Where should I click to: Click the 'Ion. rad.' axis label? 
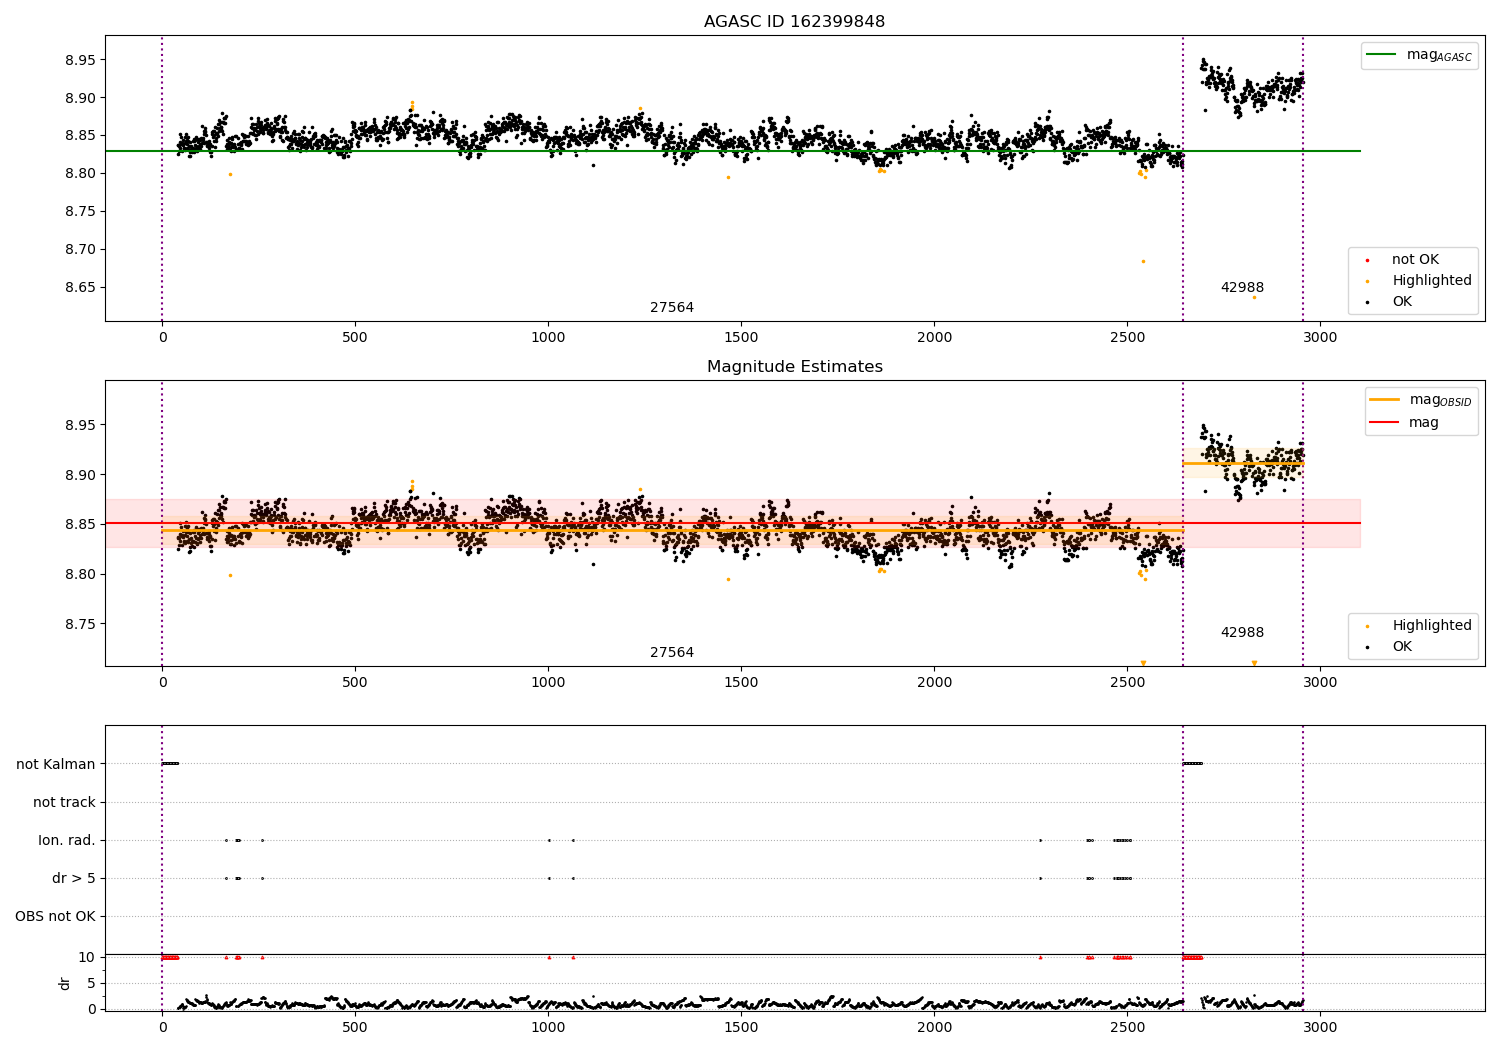[x=67, y=841]
